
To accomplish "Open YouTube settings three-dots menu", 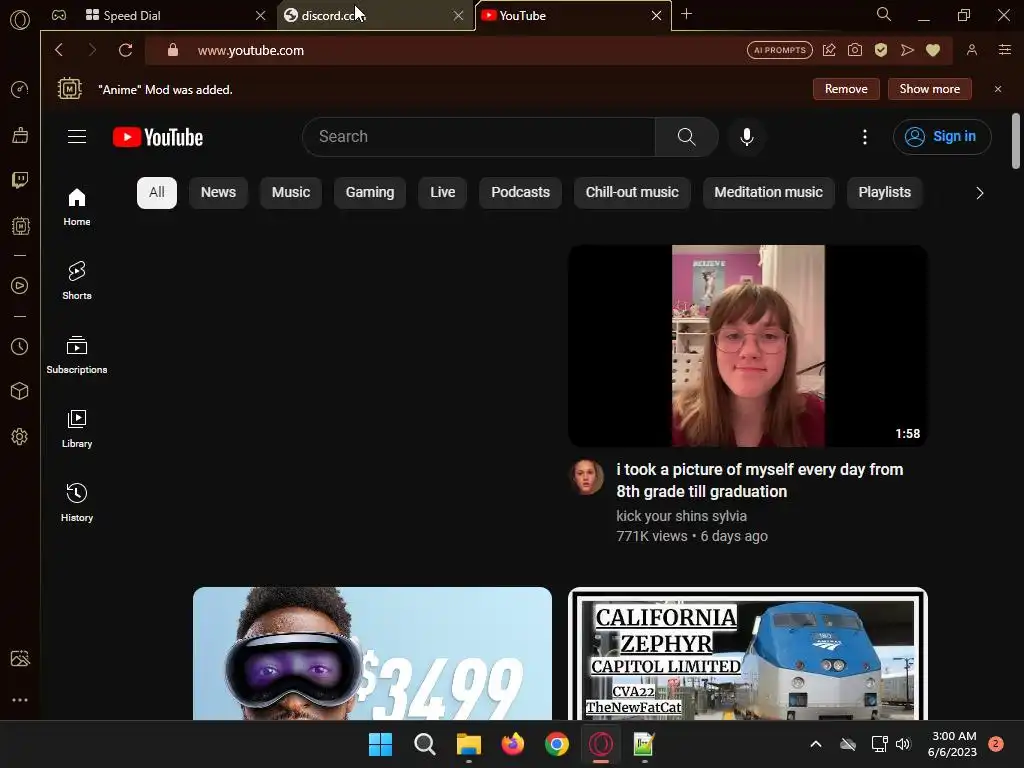I will click(865, 136).
